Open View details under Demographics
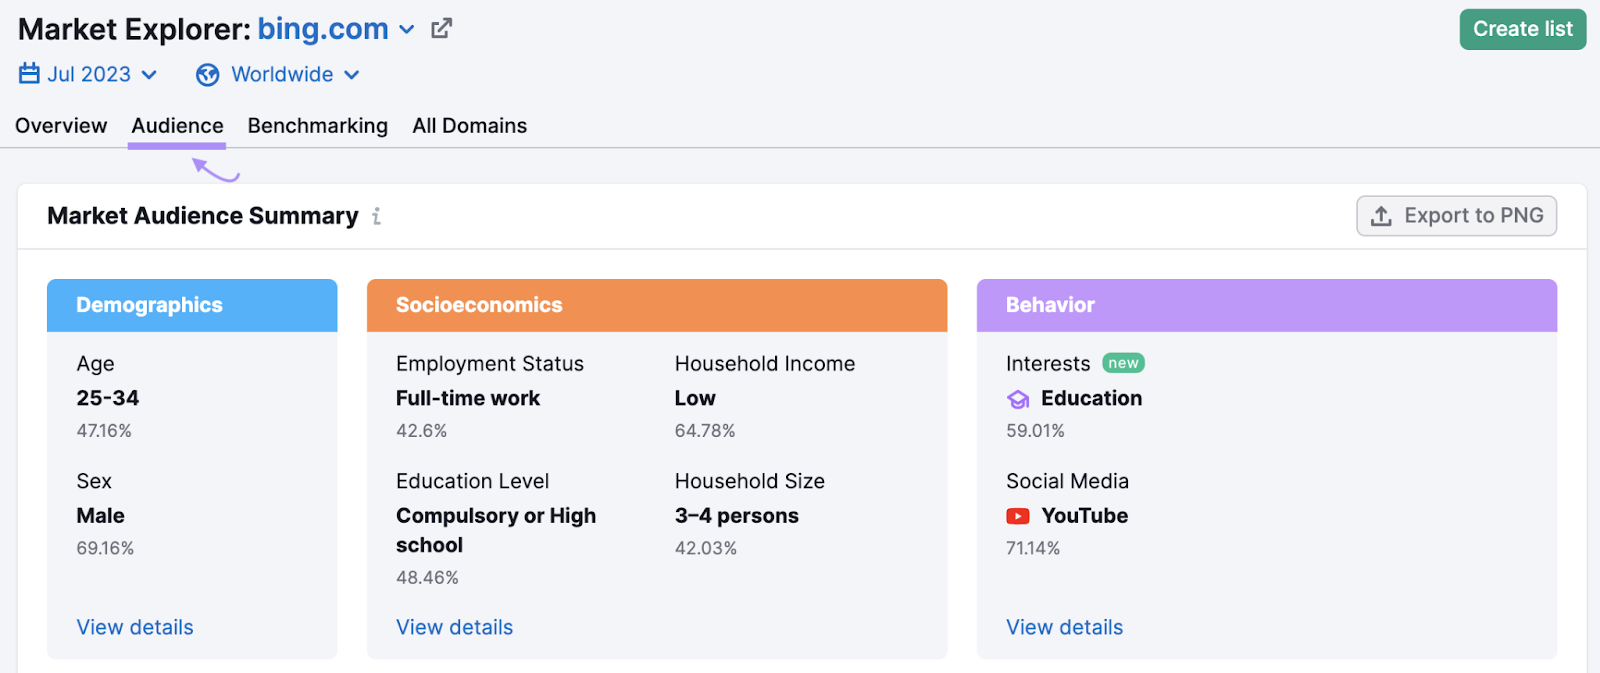The image size is (1600, 673). (x=135, y=627)
